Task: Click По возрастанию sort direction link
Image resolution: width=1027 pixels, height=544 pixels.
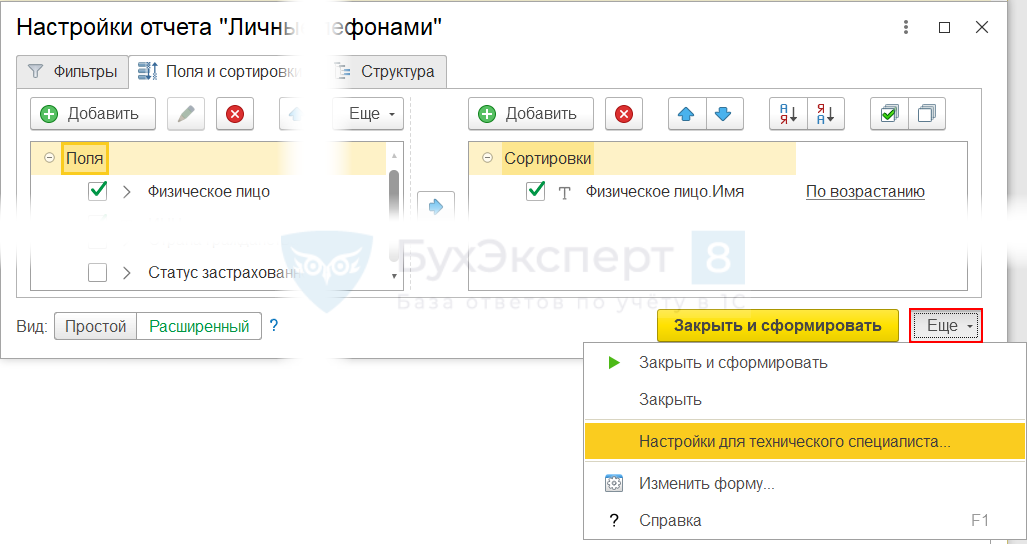Action: coord(865,192)
